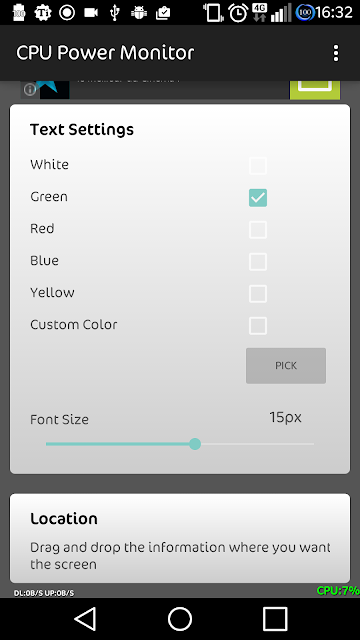Tap the alarm clock status icon
This screenshot has width=360, height=640.
[x=238, y=13]
